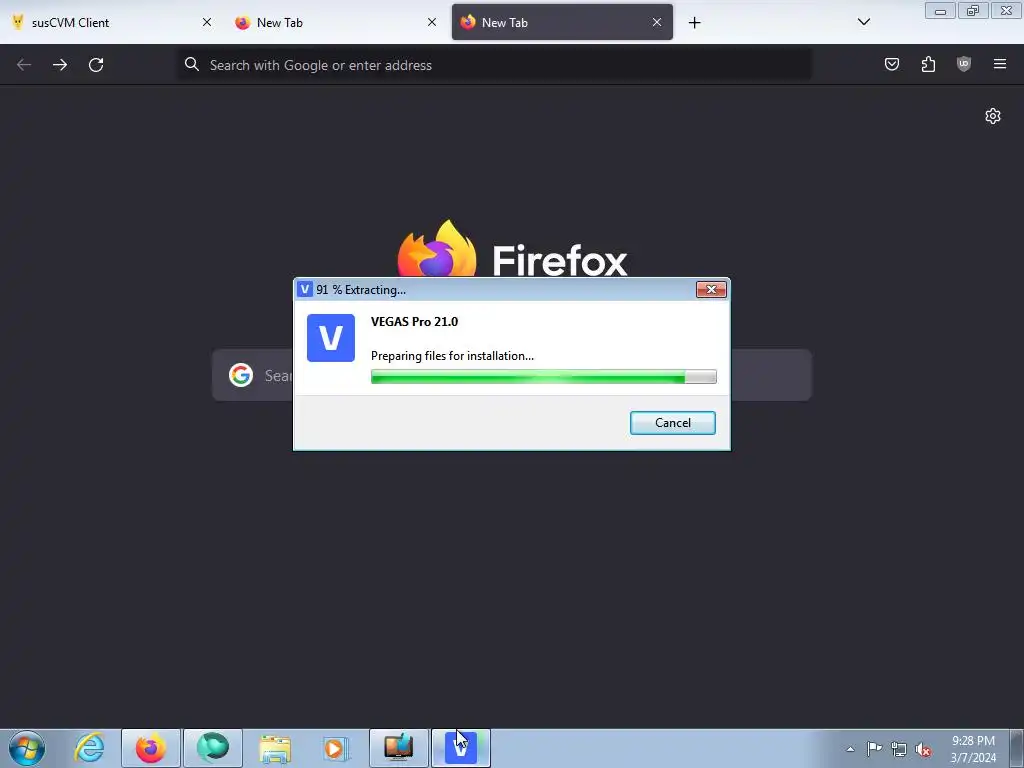1024x768 pixels.
Task: Click the VEGAS Pro extraction progress bar
Action: click(543, 377)
